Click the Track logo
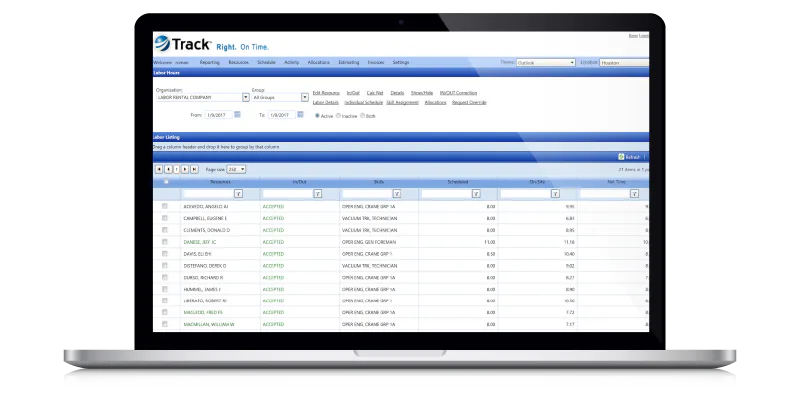The height and width of the screenshot is (400, 800). [183, 44]
